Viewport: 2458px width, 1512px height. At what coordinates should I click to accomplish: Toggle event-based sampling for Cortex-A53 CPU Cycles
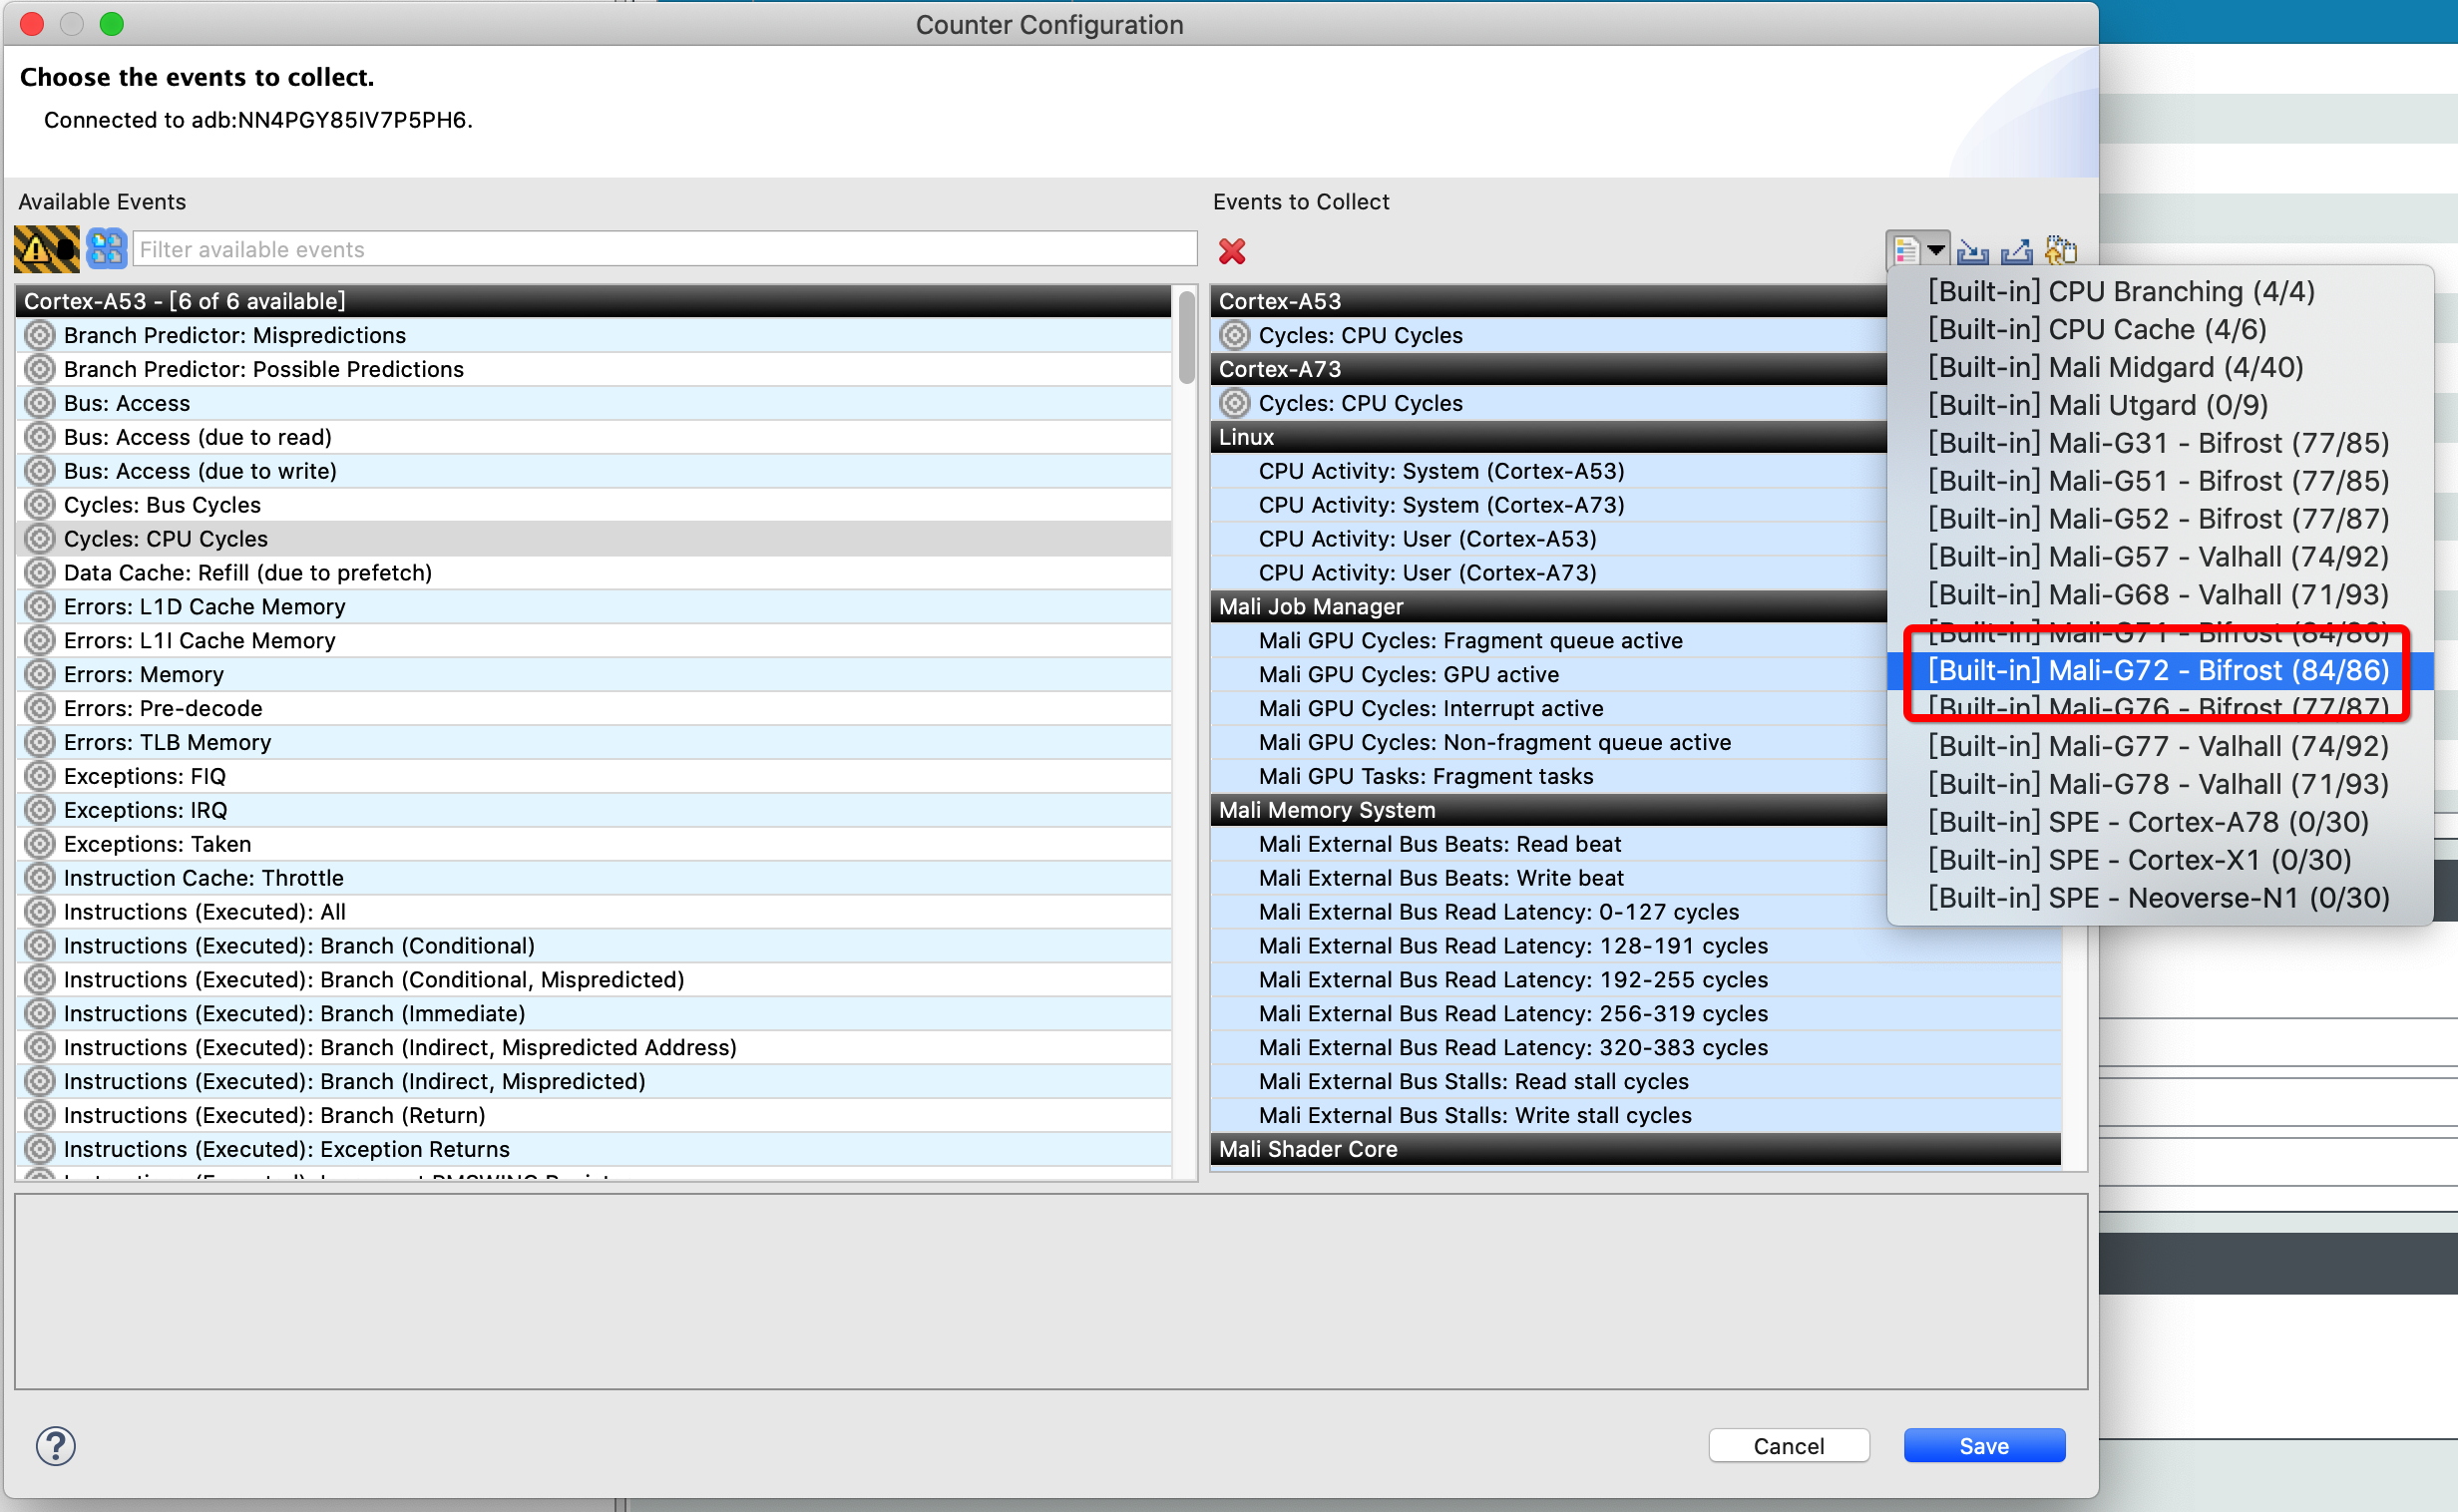coord(1235,335)
